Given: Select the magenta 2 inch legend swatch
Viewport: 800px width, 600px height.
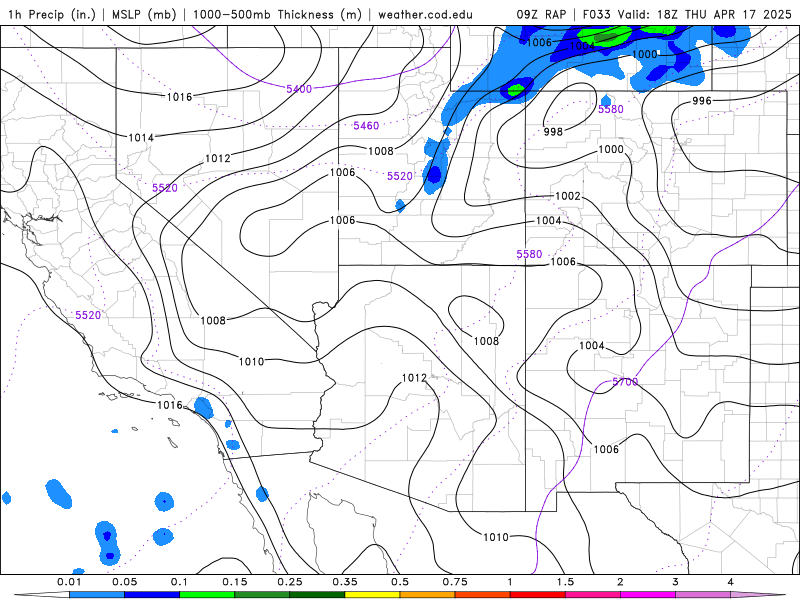Looking at the screenshot, I should (x=647, y=595).
